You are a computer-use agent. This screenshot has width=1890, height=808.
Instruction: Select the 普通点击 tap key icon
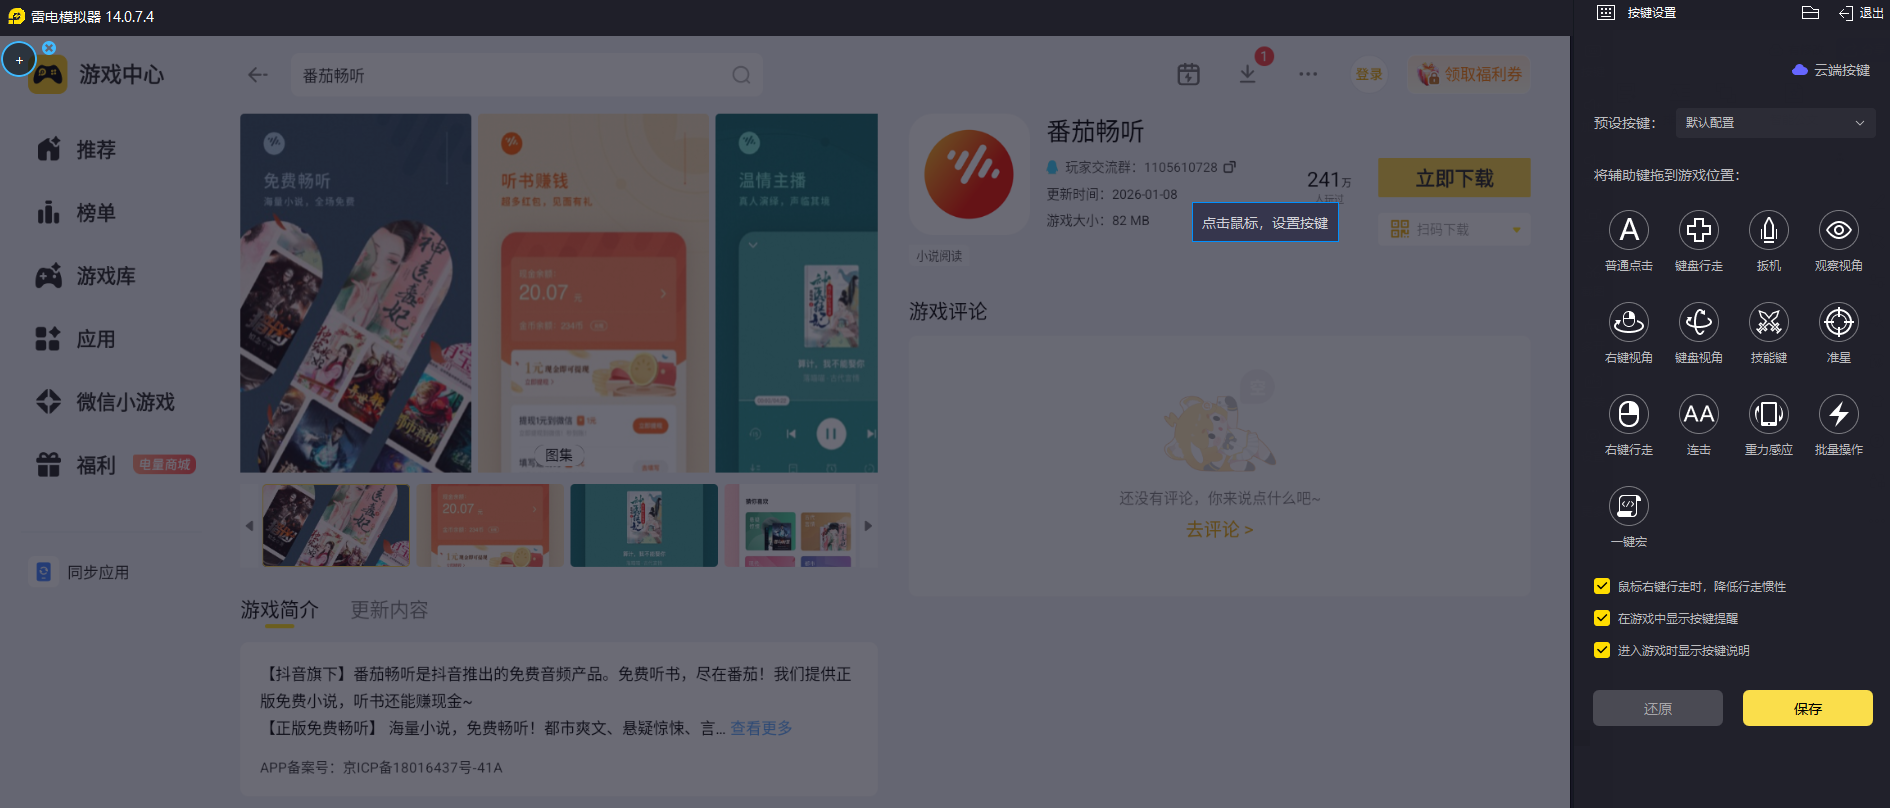[1629, 230]
